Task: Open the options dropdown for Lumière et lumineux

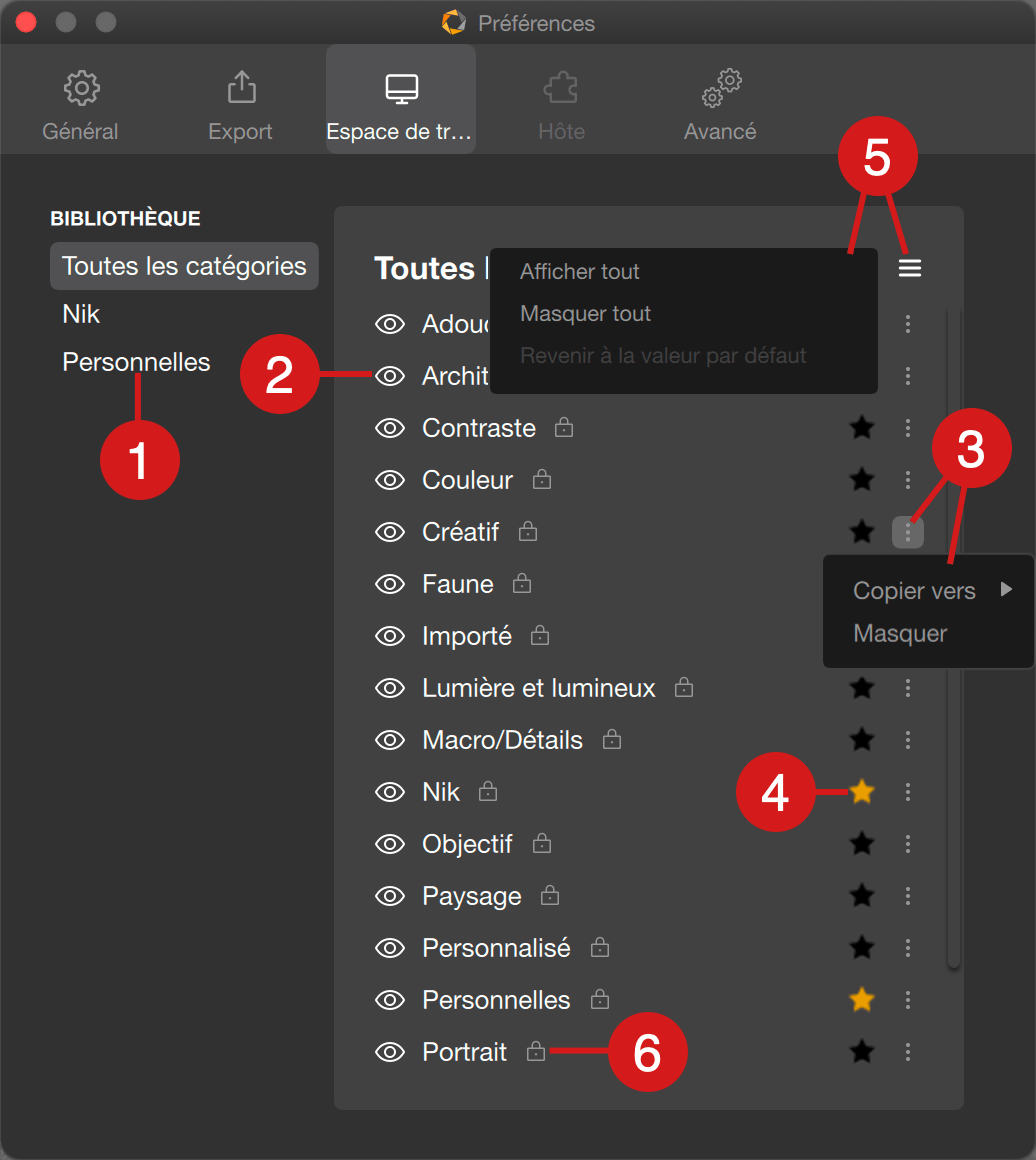Action: [x=908, y=688]
